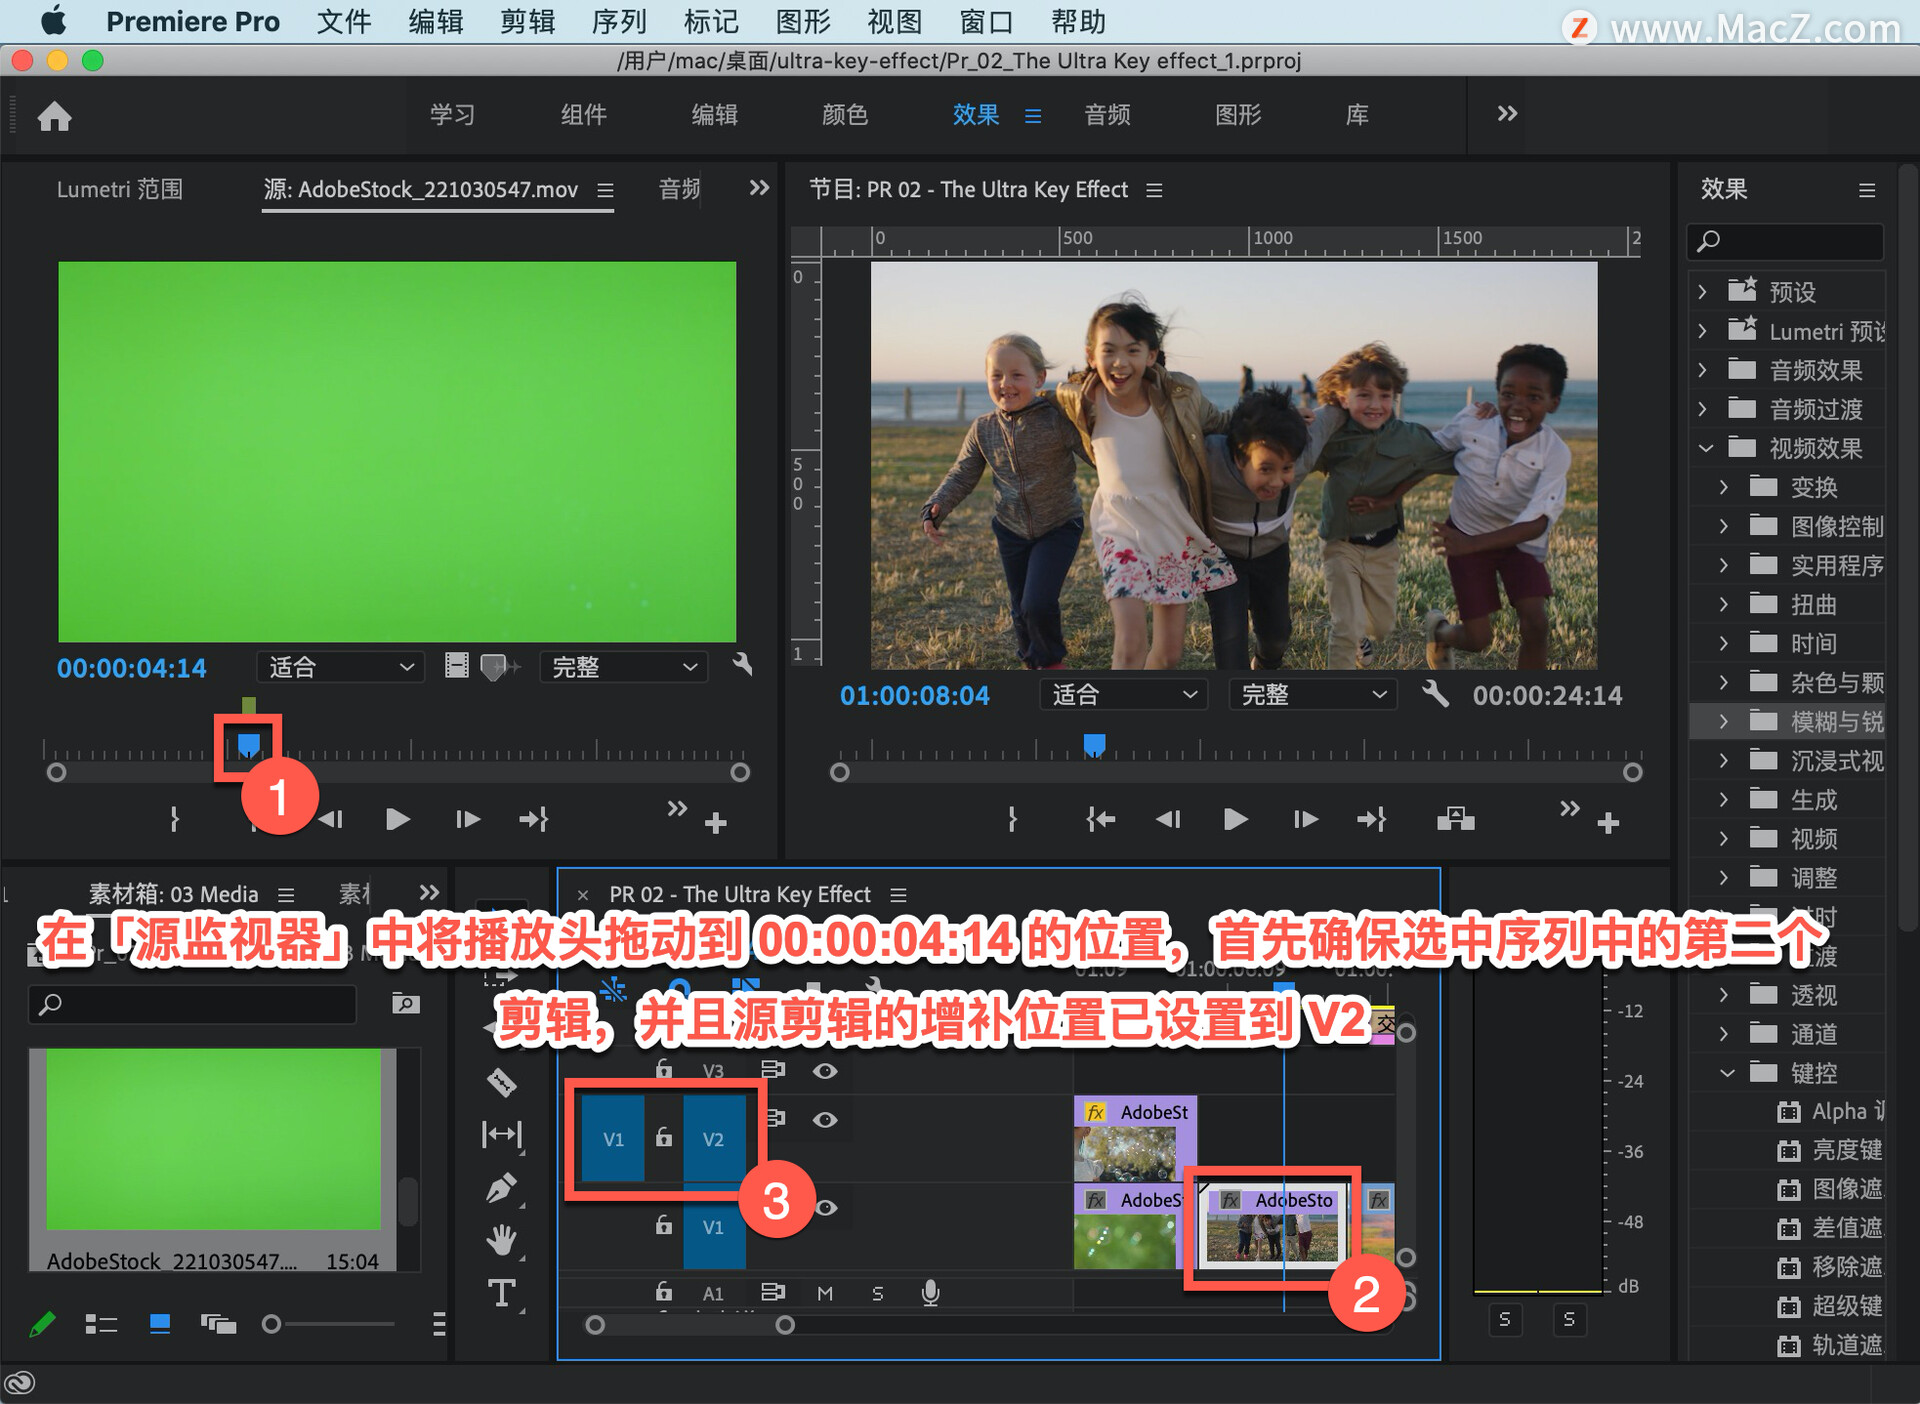The width and height of the screenshot is (1920, 1404).
Task: Click the program monitor playhead marker
Action: click(1094, 745)
